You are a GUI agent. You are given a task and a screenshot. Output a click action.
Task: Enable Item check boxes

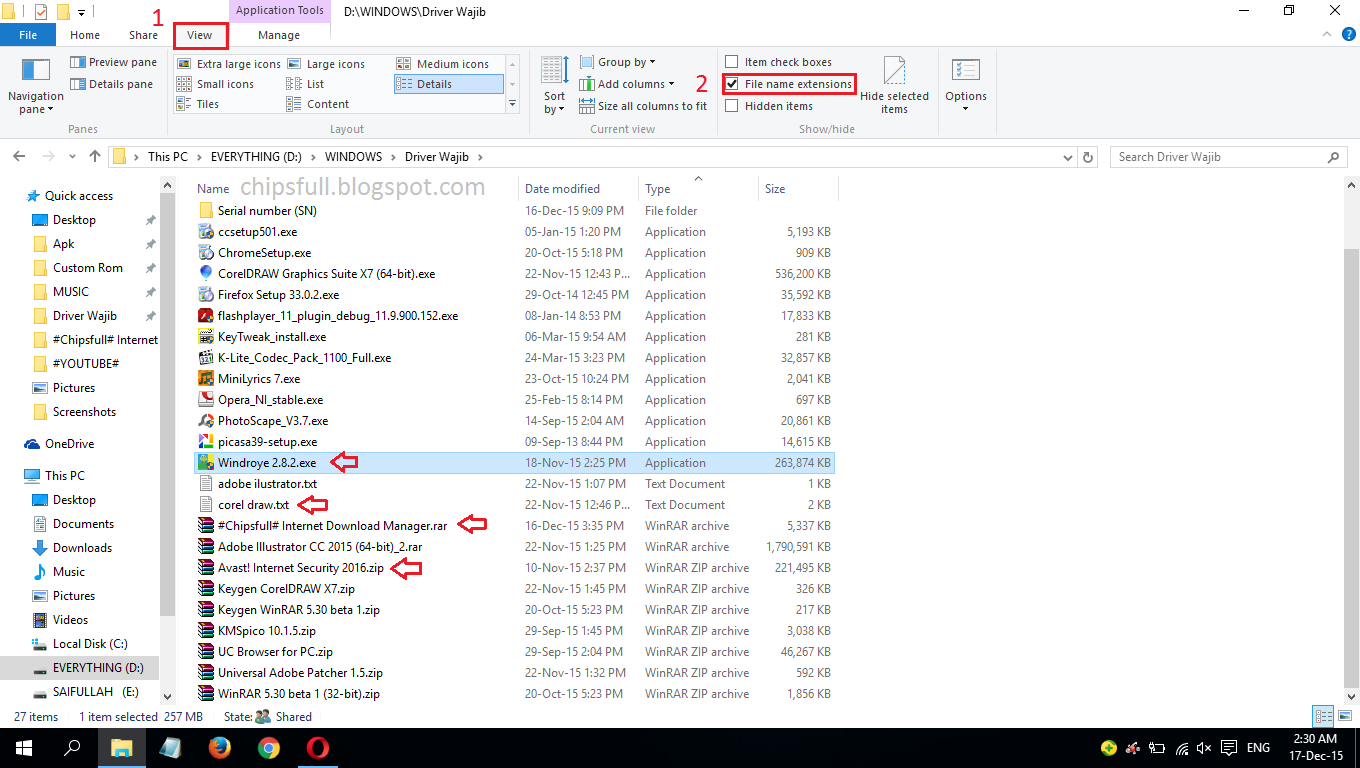click(x=732, y=61)
